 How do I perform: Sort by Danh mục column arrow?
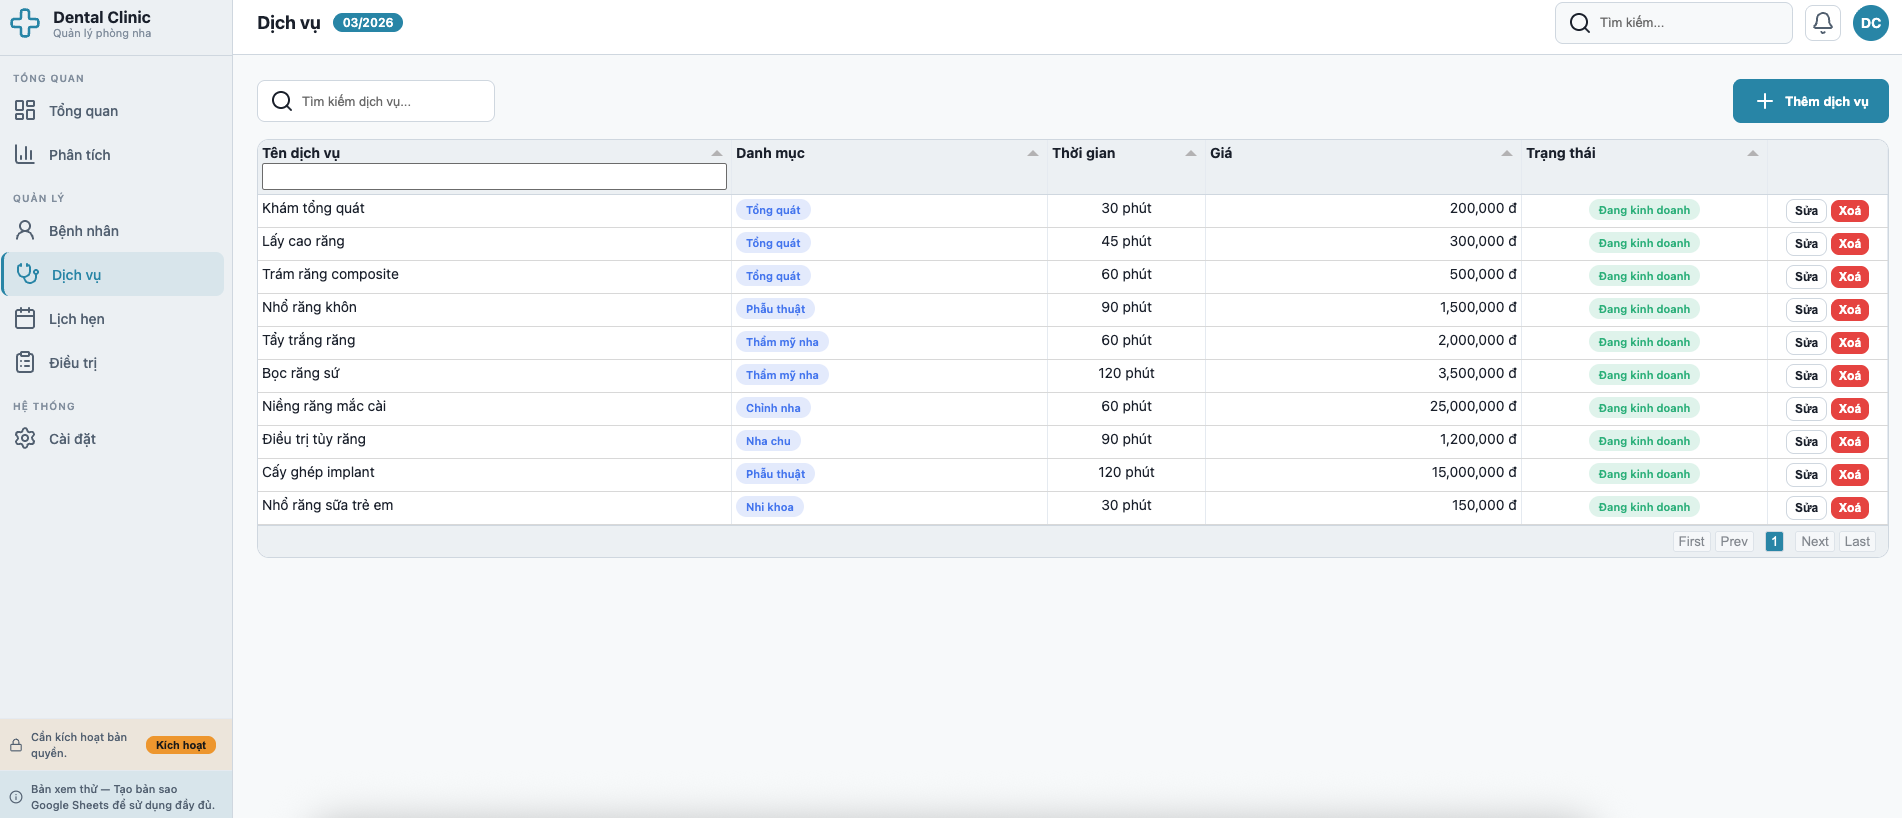pyautogui.click(x=1032, y=153)
